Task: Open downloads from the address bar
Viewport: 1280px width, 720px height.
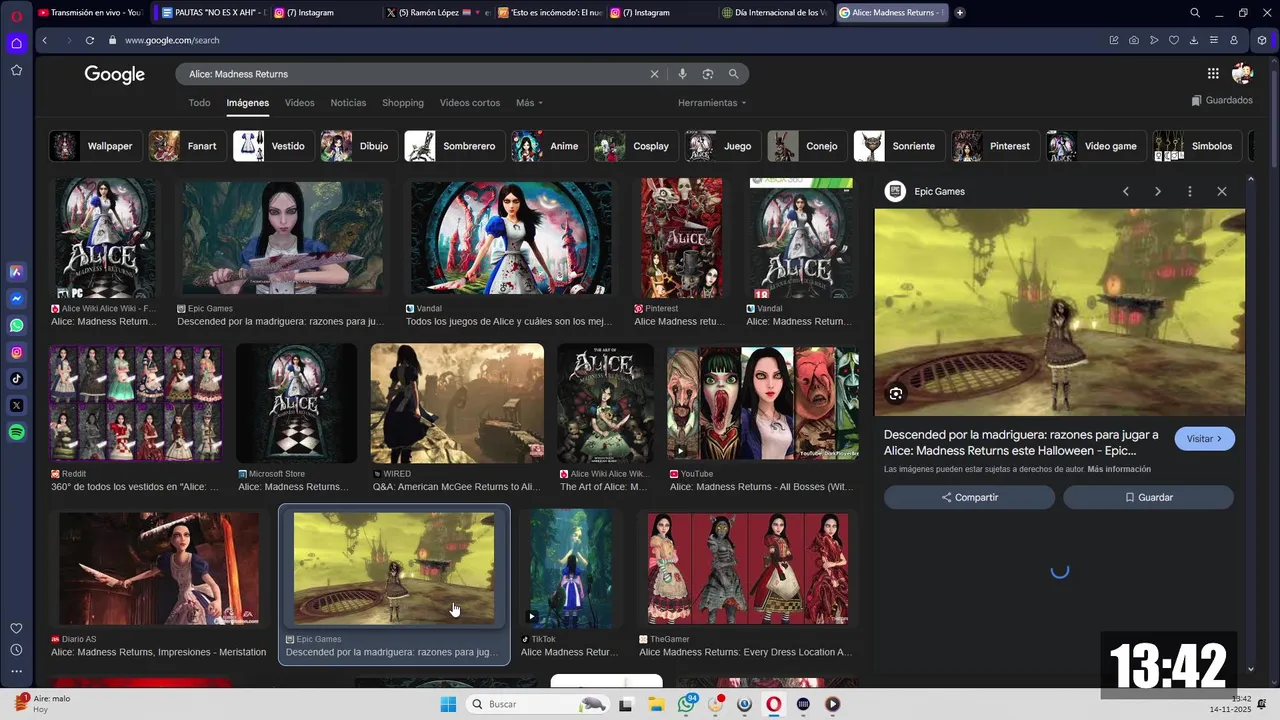Action: 1194,40
